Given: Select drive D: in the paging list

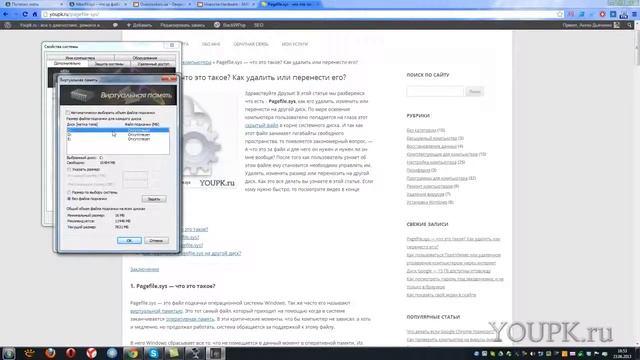Looking at the screenshot, I should [118, 134].
